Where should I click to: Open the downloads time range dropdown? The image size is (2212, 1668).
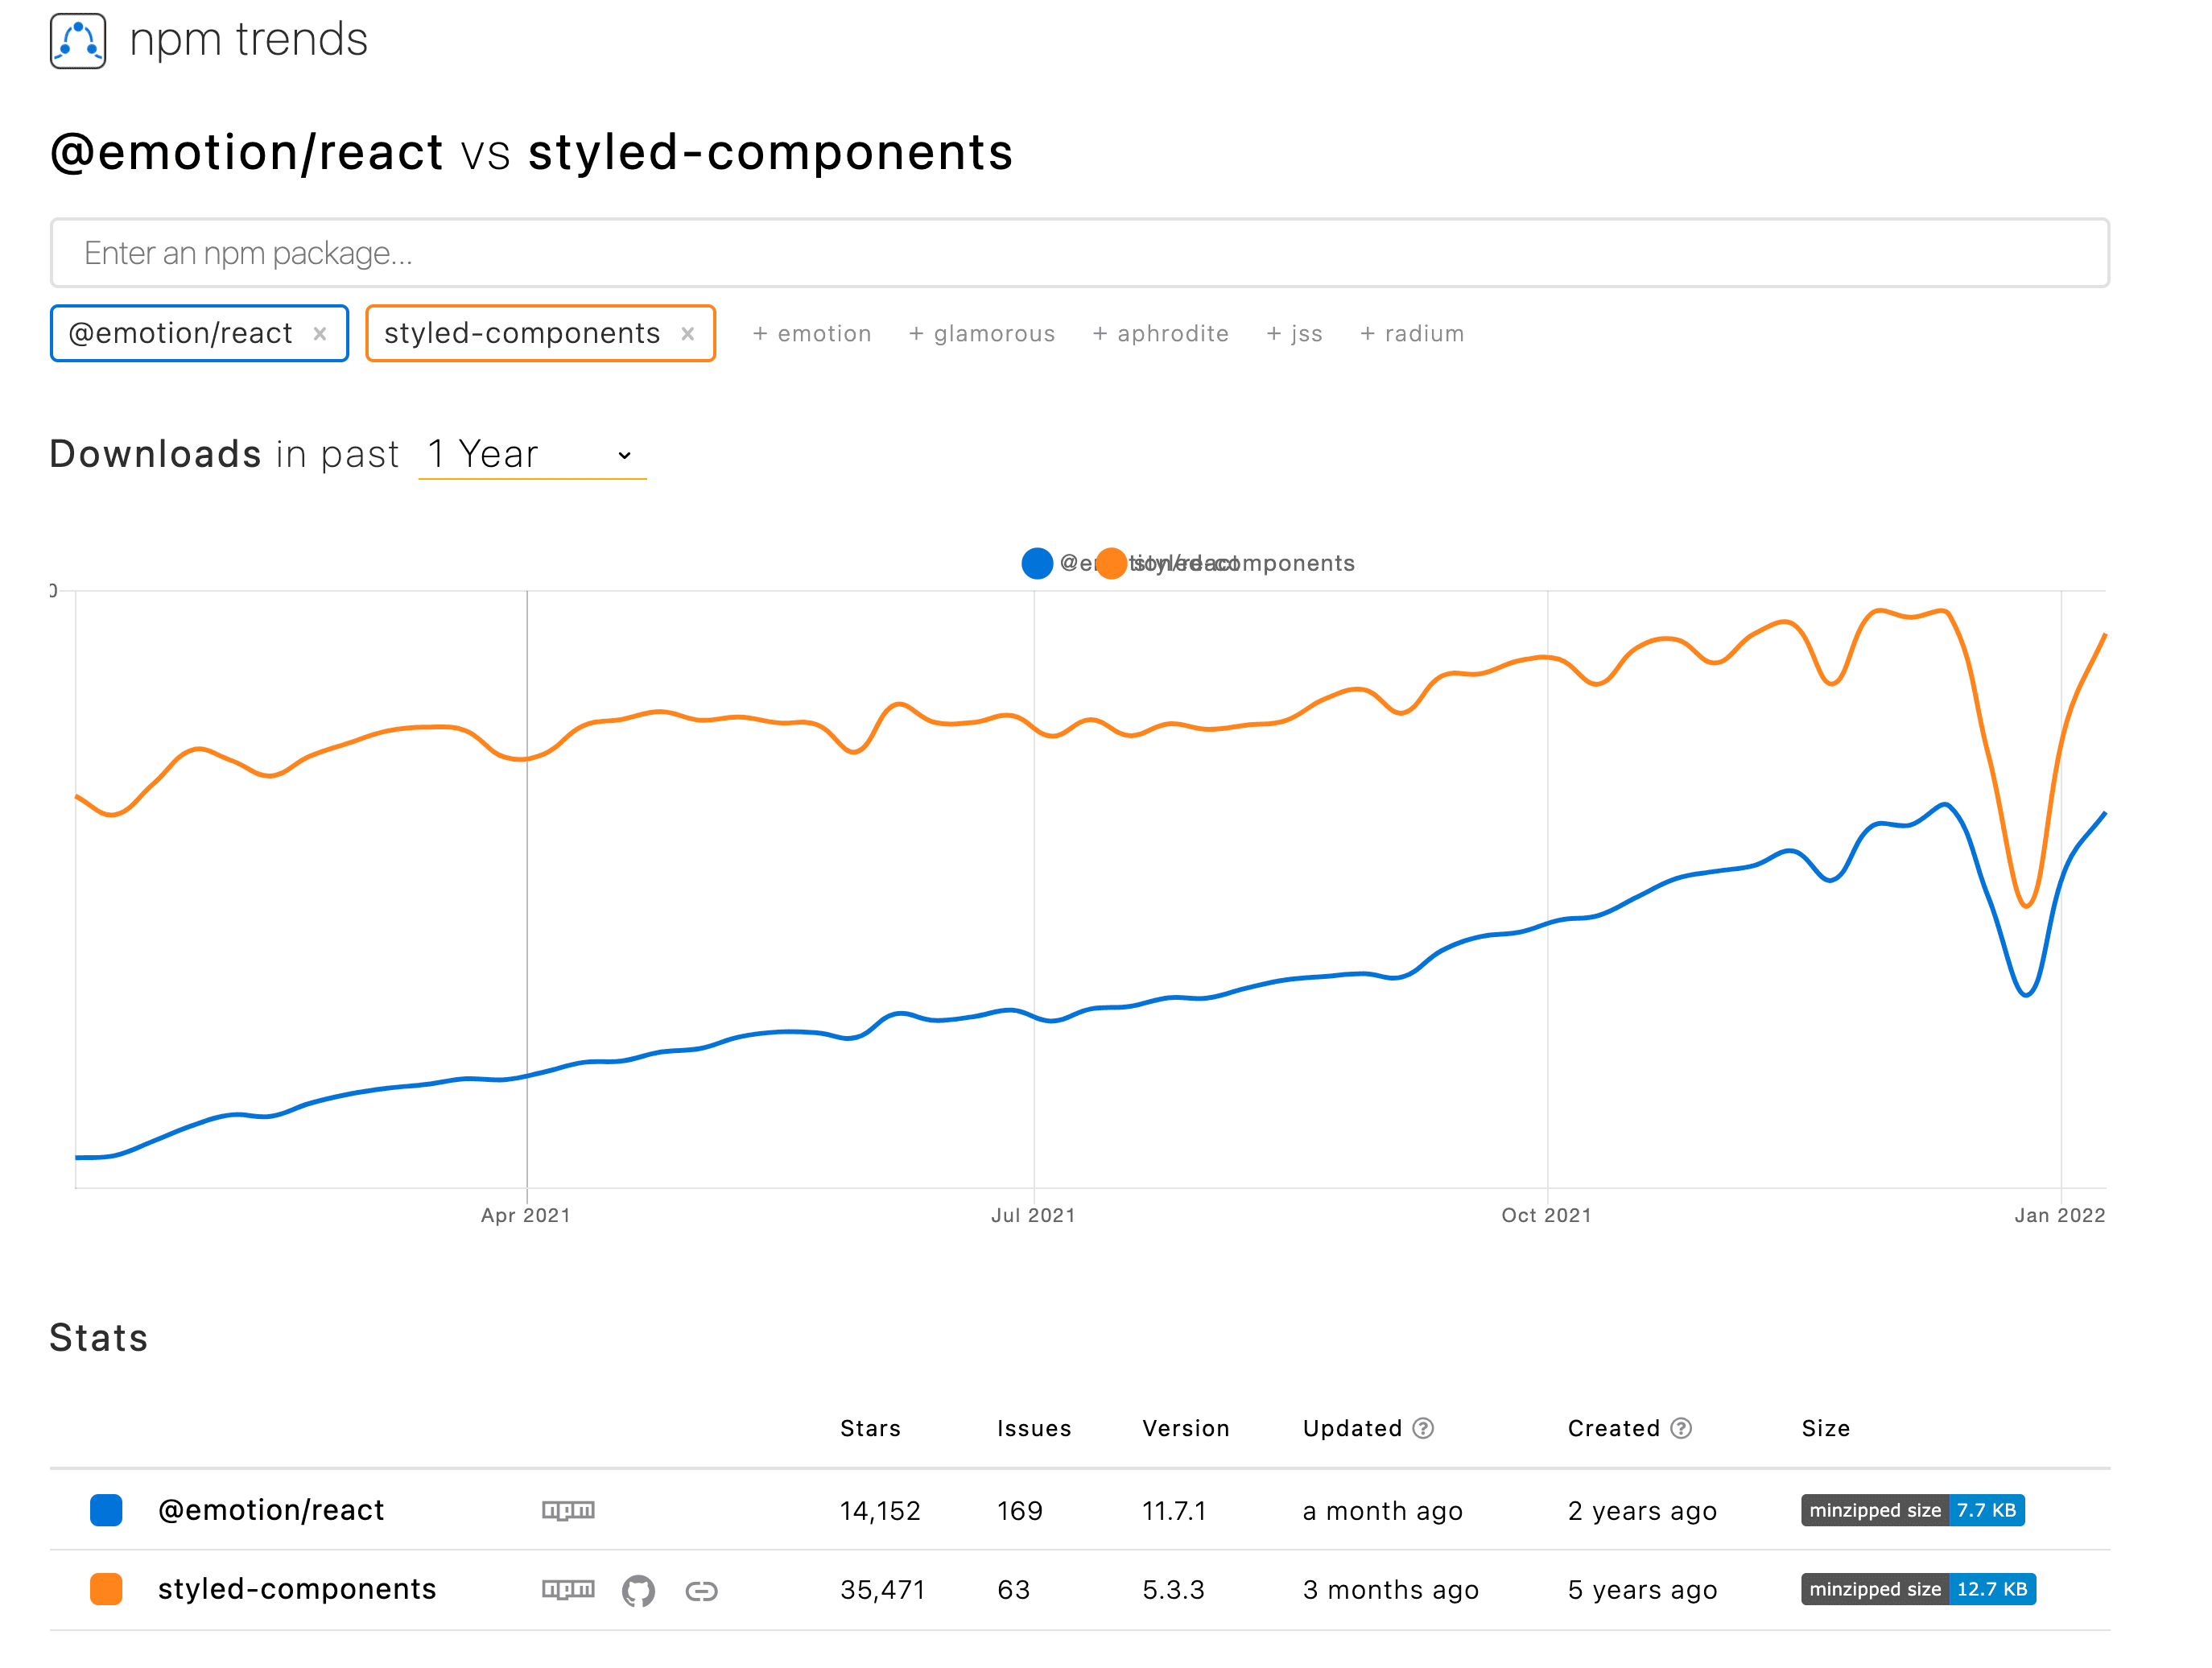click(x=532, y=455)
